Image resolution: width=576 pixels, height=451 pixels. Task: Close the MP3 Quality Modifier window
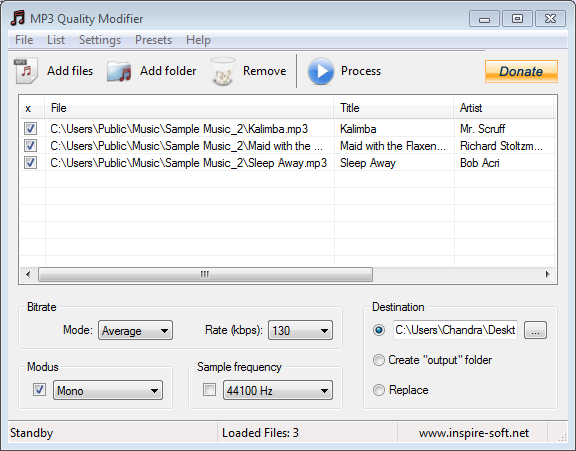coord(550,19)
